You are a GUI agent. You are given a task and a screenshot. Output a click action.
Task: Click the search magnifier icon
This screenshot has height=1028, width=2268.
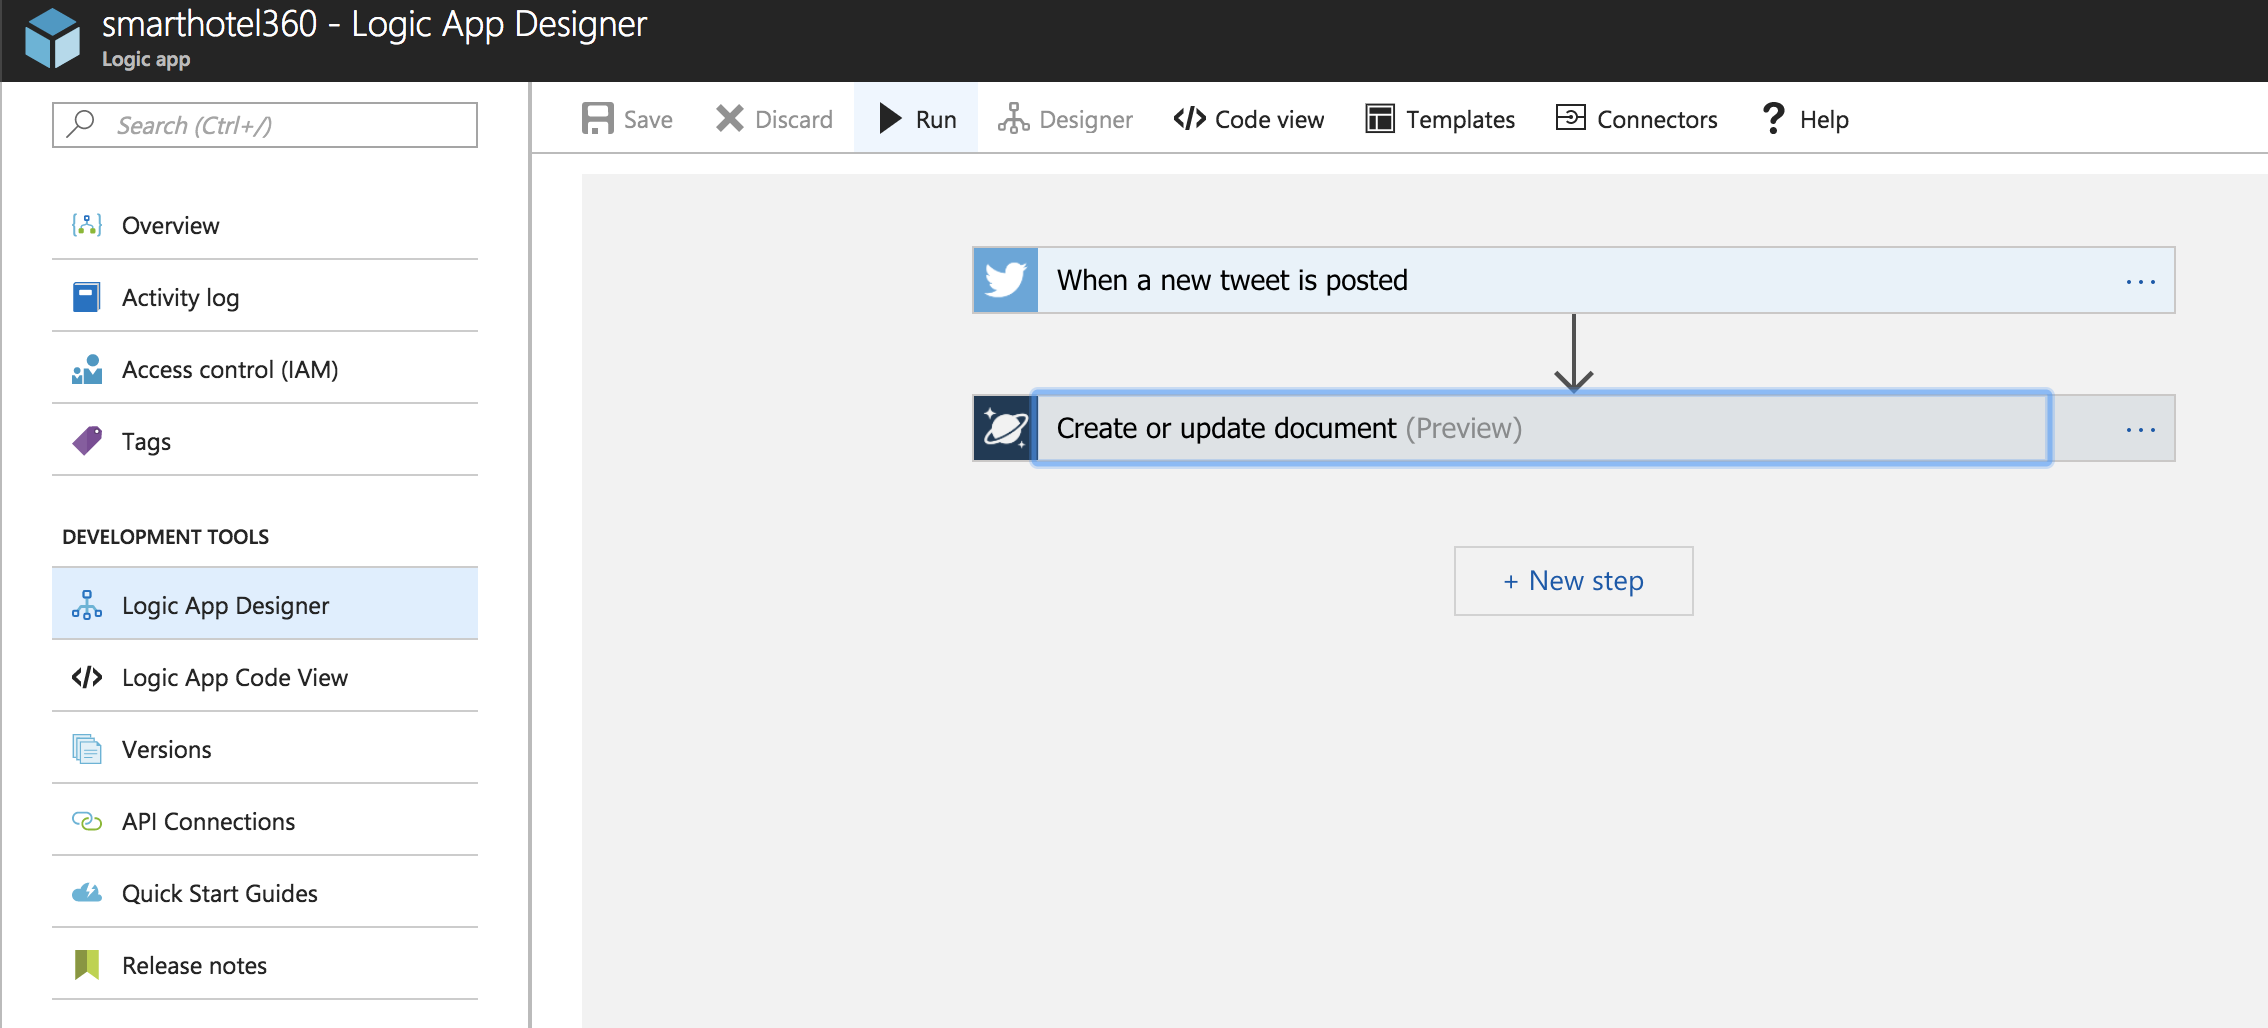[x=80, y=123]
